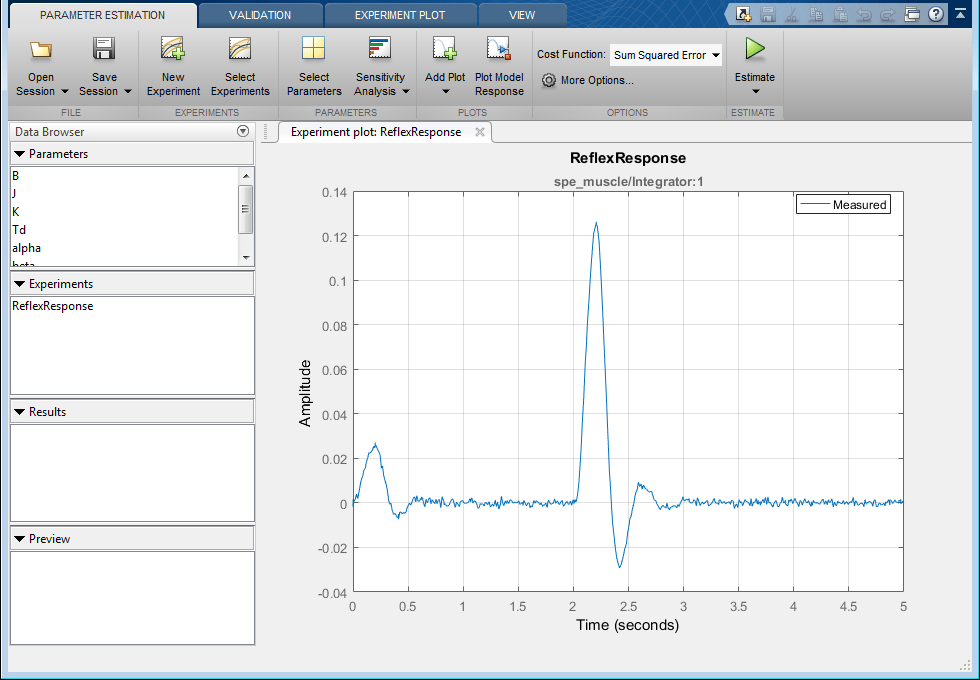
Task: Switch to the View tab
Action: [x=522, y=15]
